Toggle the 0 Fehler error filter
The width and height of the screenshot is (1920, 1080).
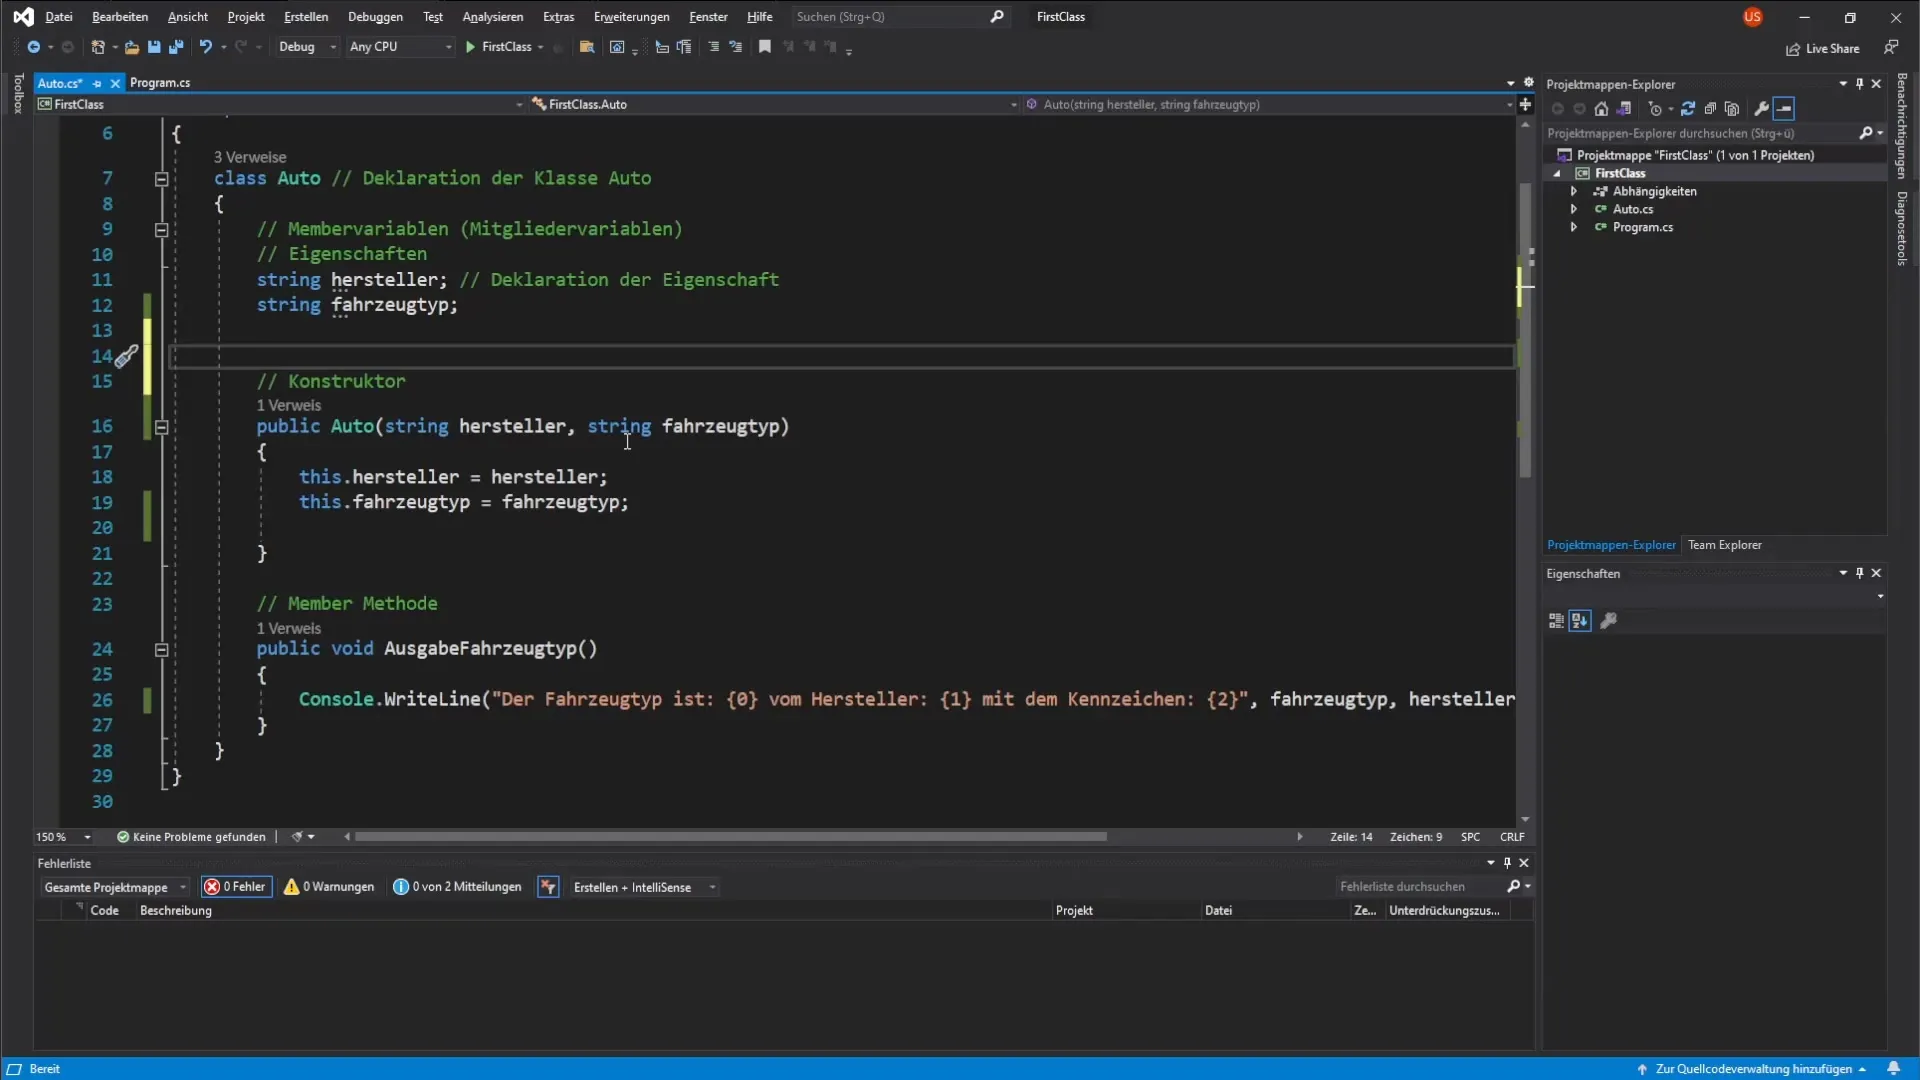click(x=236, y=887)
